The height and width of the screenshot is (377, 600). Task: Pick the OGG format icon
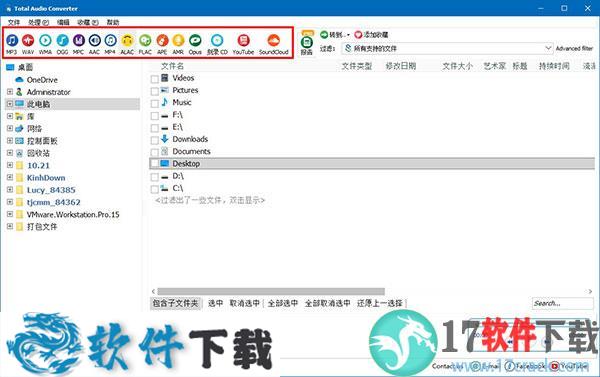click(x=62, y=40)
